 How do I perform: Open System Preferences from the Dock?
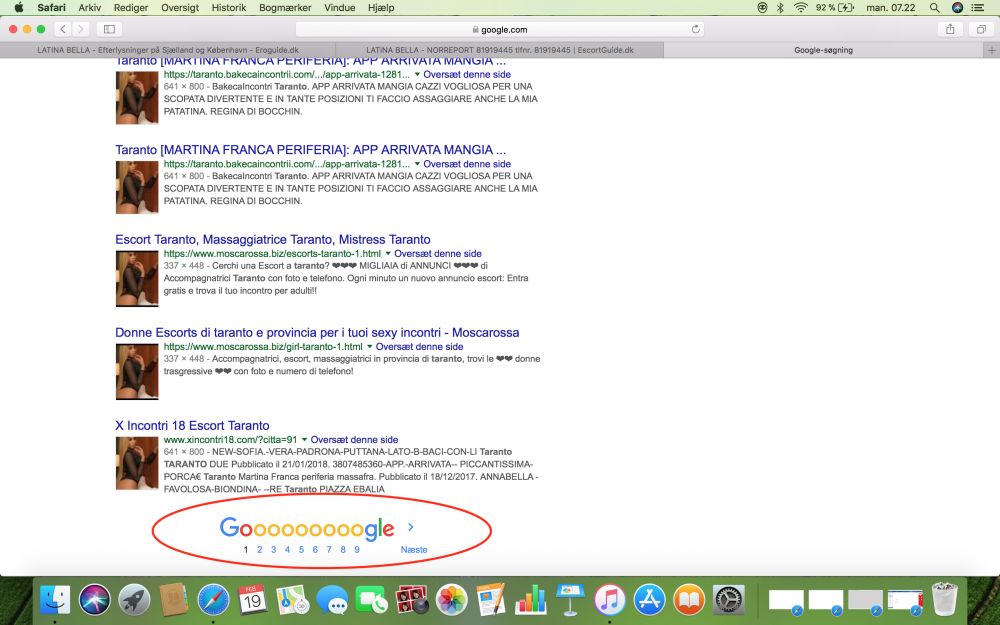(x=728, y=600)
